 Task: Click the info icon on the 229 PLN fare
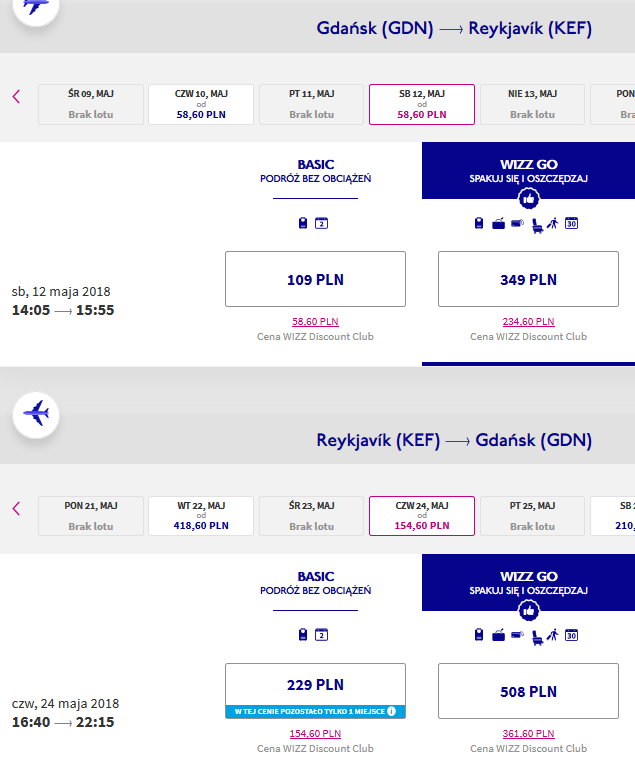pyautogui.click(x=391, y=711)
